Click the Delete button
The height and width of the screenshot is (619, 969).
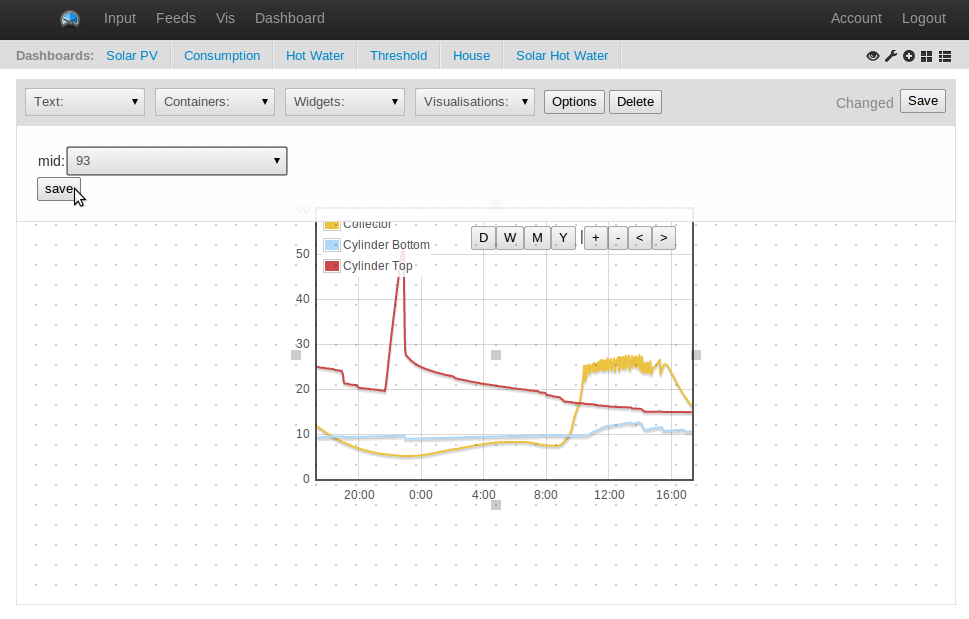click(x=635, y=102)
